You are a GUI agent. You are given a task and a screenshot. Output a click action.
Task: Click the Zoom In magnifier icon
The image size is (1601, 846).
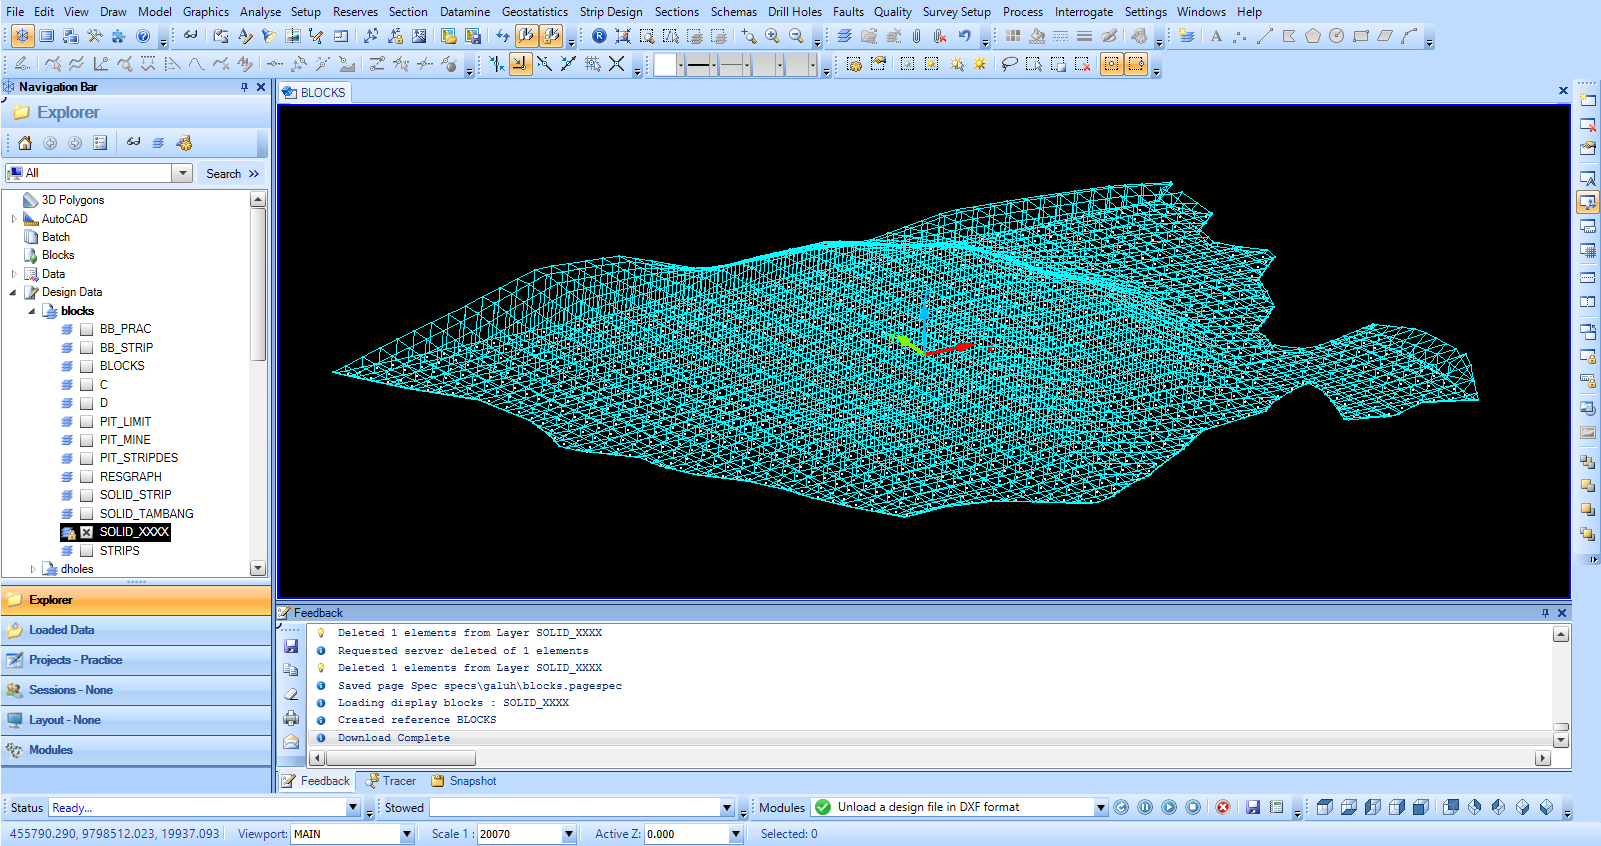tap(772, 37)
